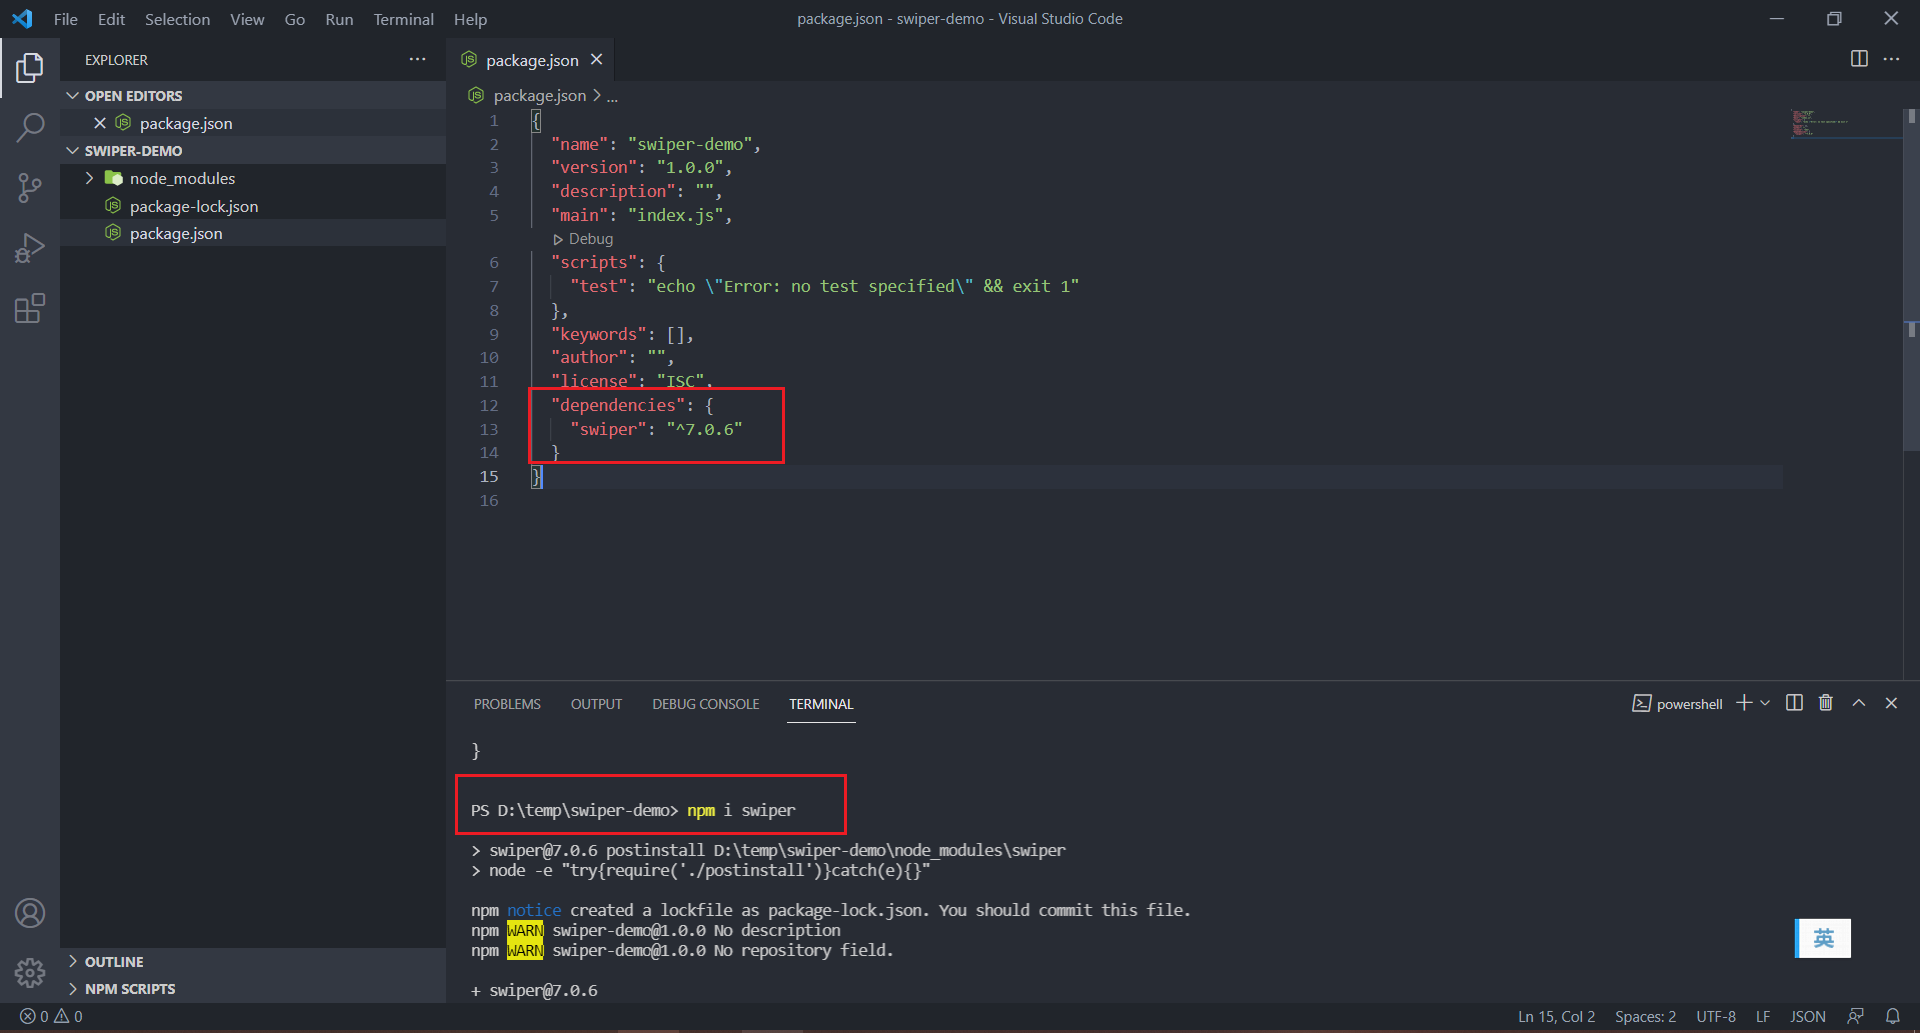The width and height of the screenshot is (1920, 1033).
Task: Open the File menu
Action: [66, 19]
